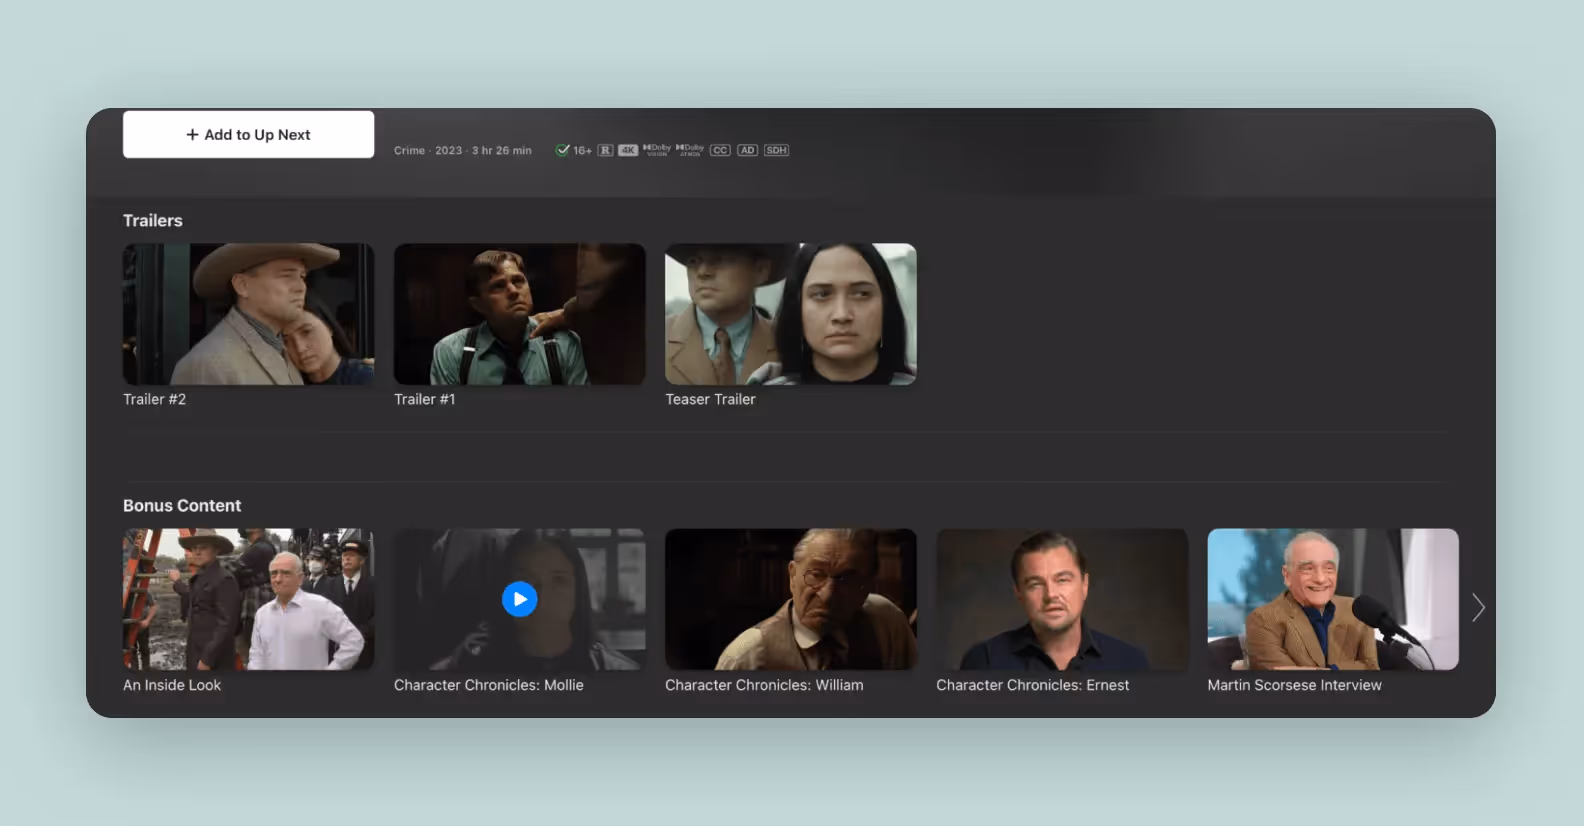Click the Bonus Content section heading

click(x=182, y=505)
